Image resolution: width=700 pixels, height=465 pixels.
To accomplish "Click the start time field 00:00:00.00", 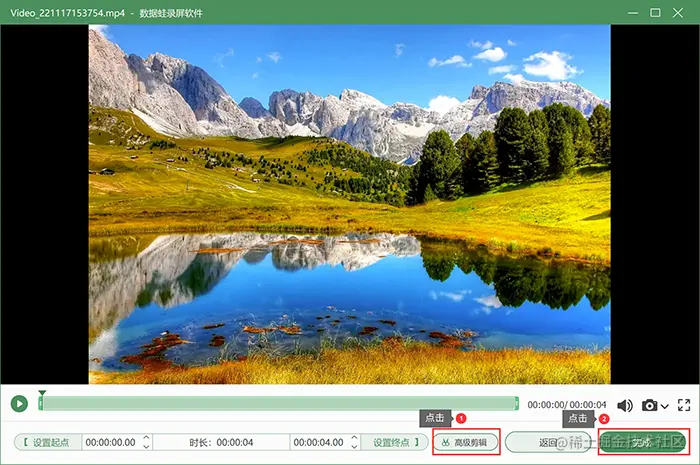I will point(111,442).
